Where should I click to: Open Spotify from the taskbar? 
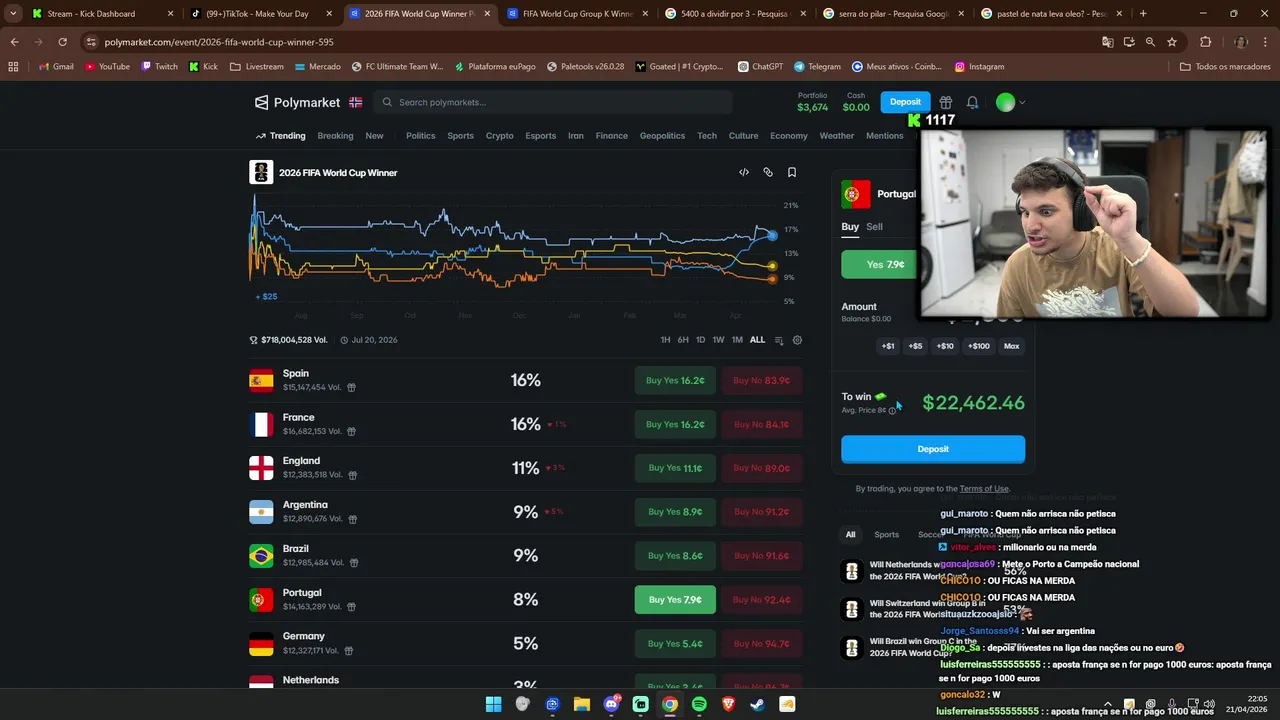click(x=699, y=704)
